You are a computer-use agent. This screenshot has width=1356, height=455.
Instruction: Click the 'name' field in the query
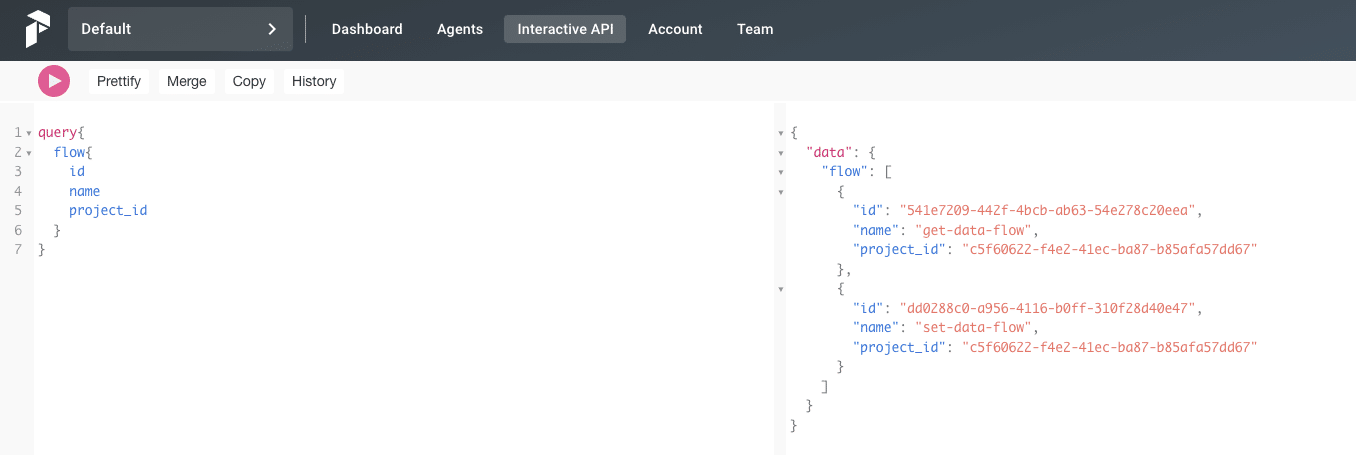[x=85, y=191]
